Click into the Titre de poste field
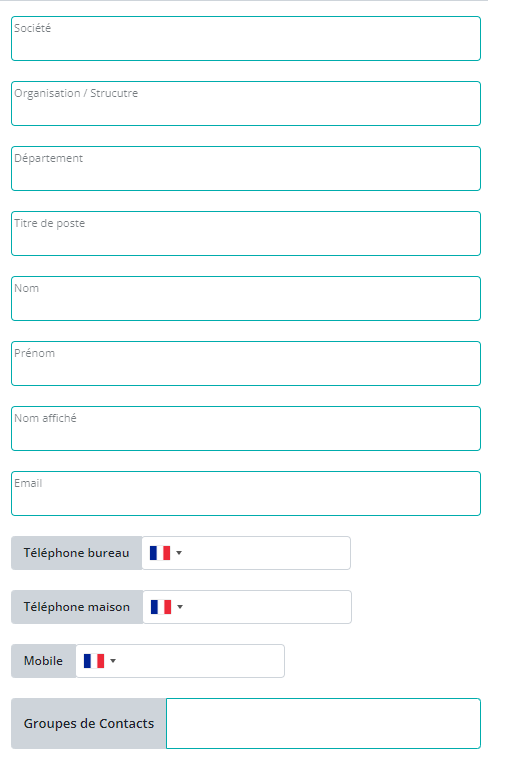Image resolution: width=505 pixels, height=769 pixels. 246,233
